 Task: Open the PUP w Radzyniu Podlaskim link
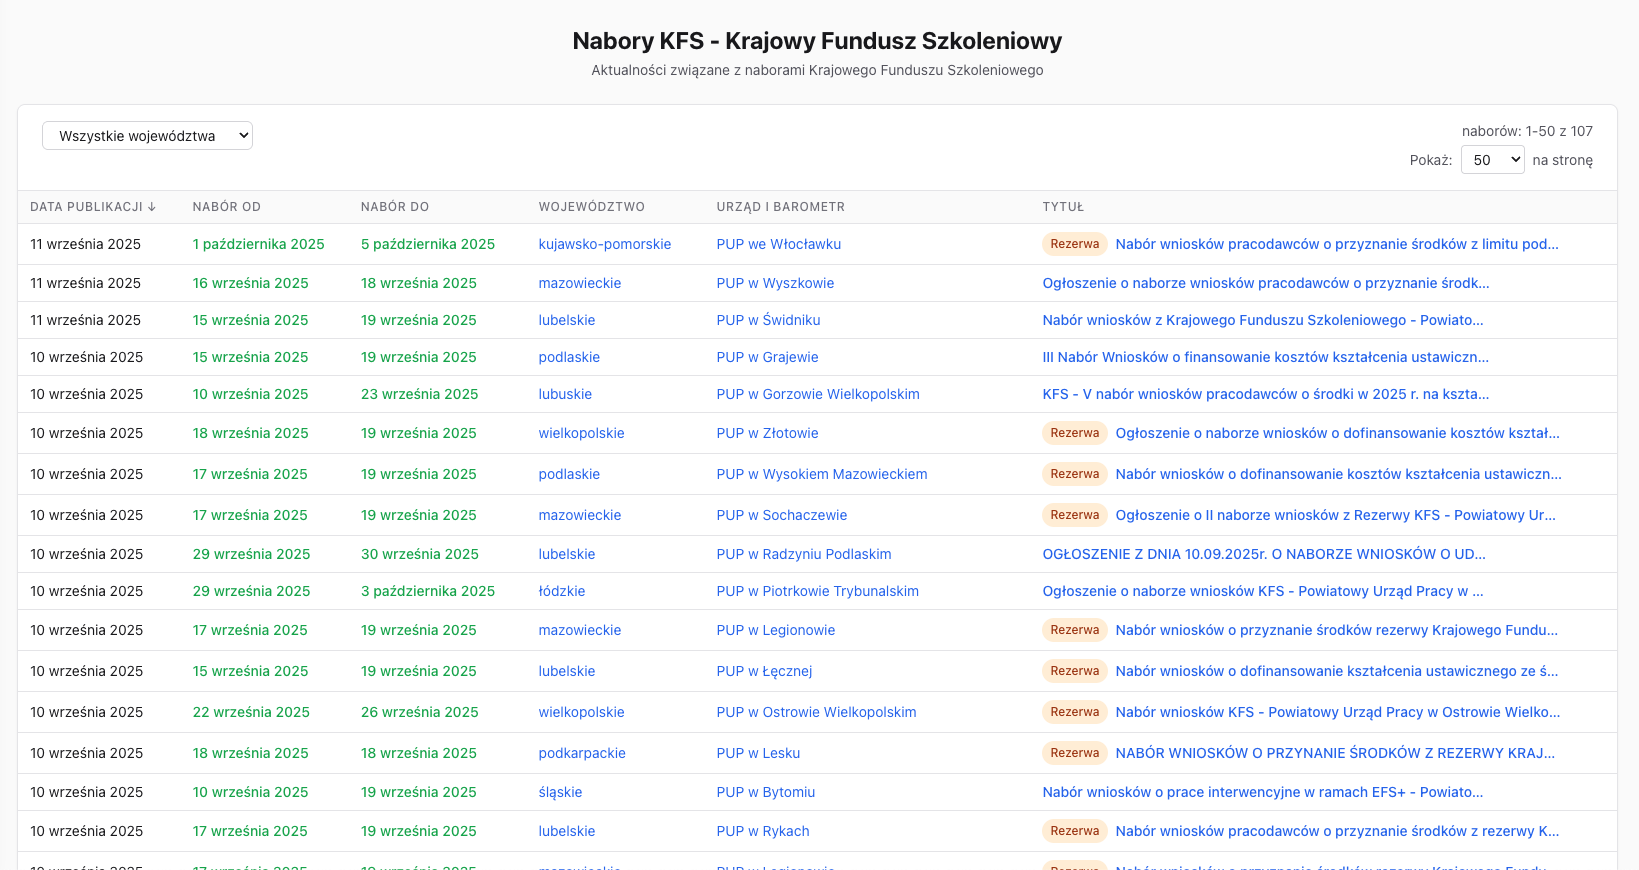click(804, 554)
